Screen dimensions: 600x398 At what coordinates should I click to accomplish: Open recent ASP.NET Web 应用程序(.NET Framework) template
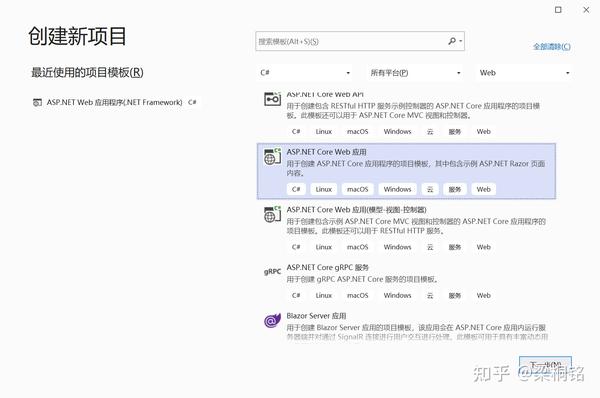click(x=115, y=102)
